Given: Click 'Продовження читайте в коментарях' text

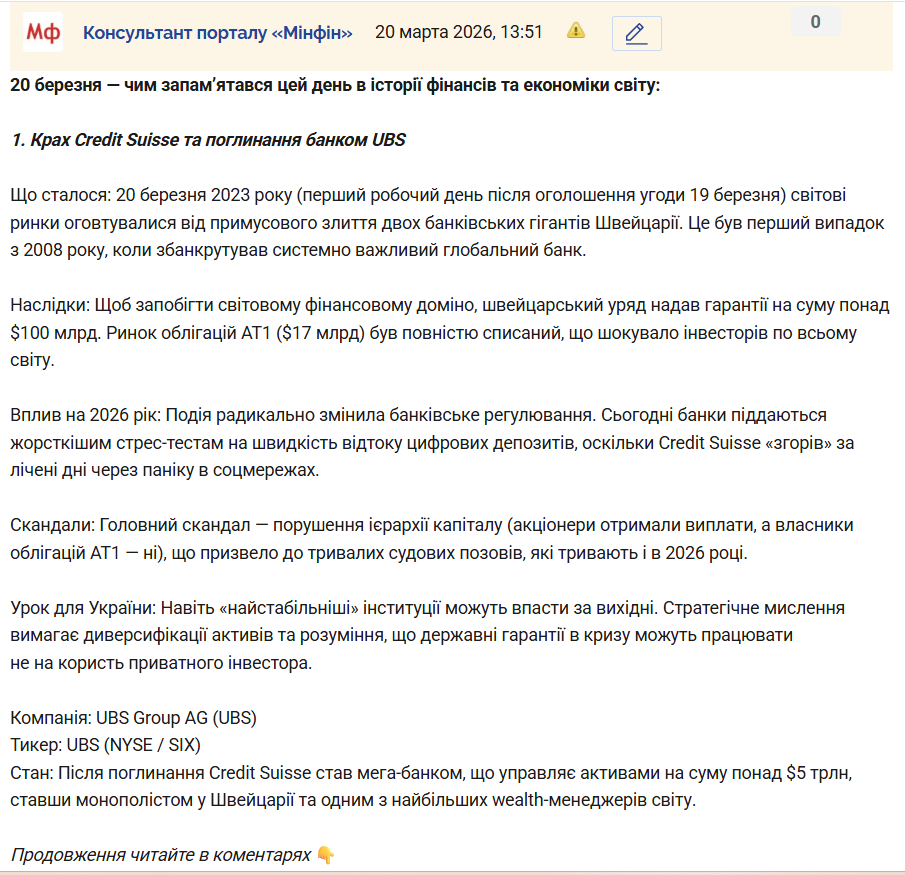Looking at the screenshot, I should (161, 854).
